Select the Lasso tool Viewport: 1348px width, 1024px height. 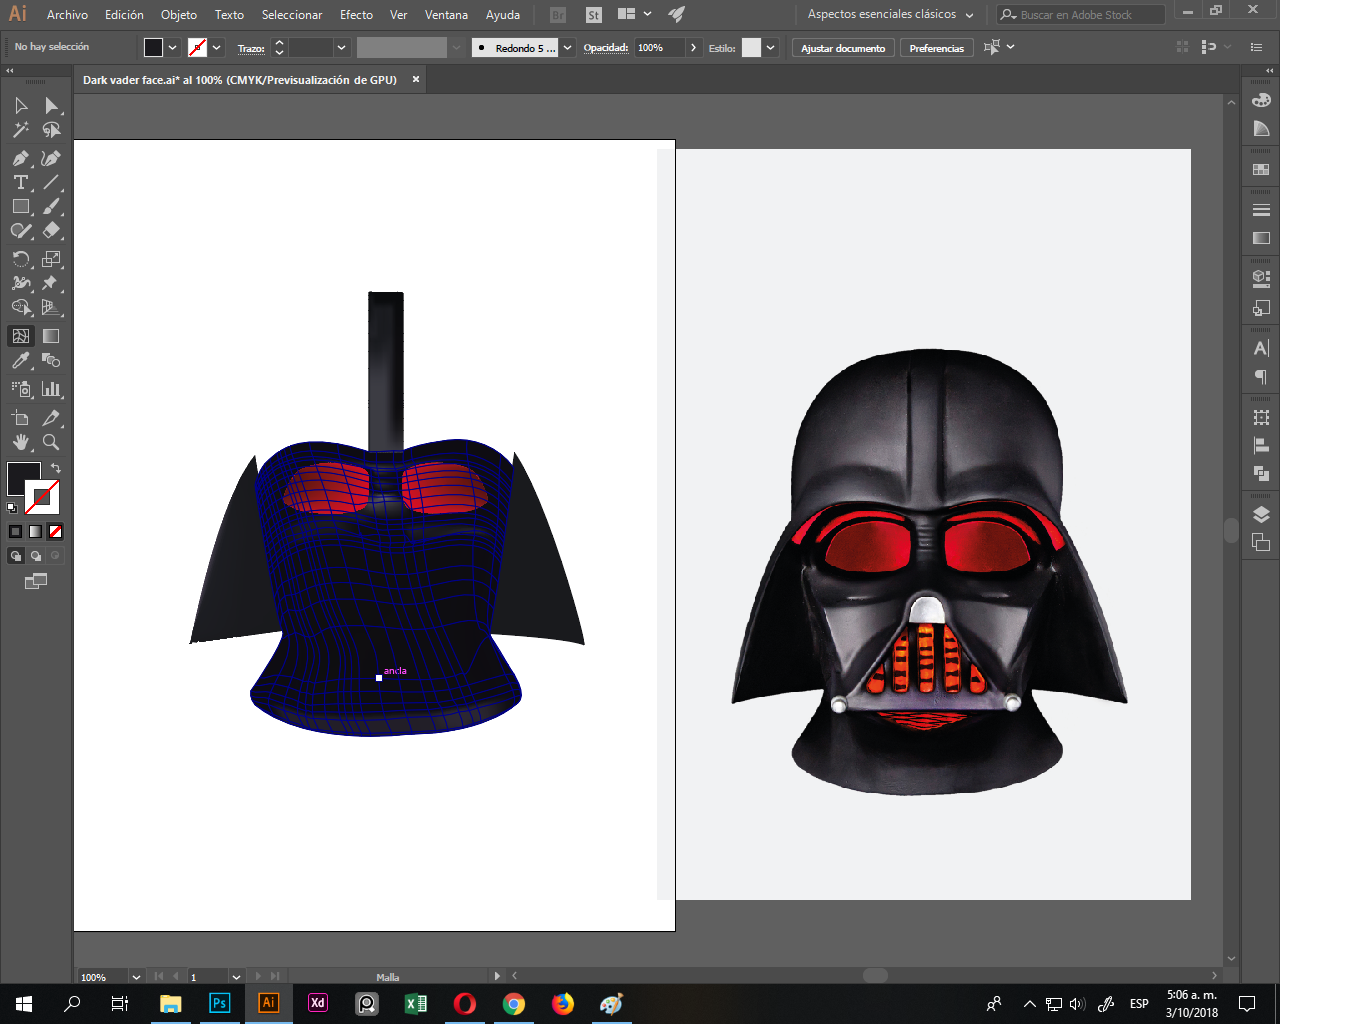coord(51,130)
